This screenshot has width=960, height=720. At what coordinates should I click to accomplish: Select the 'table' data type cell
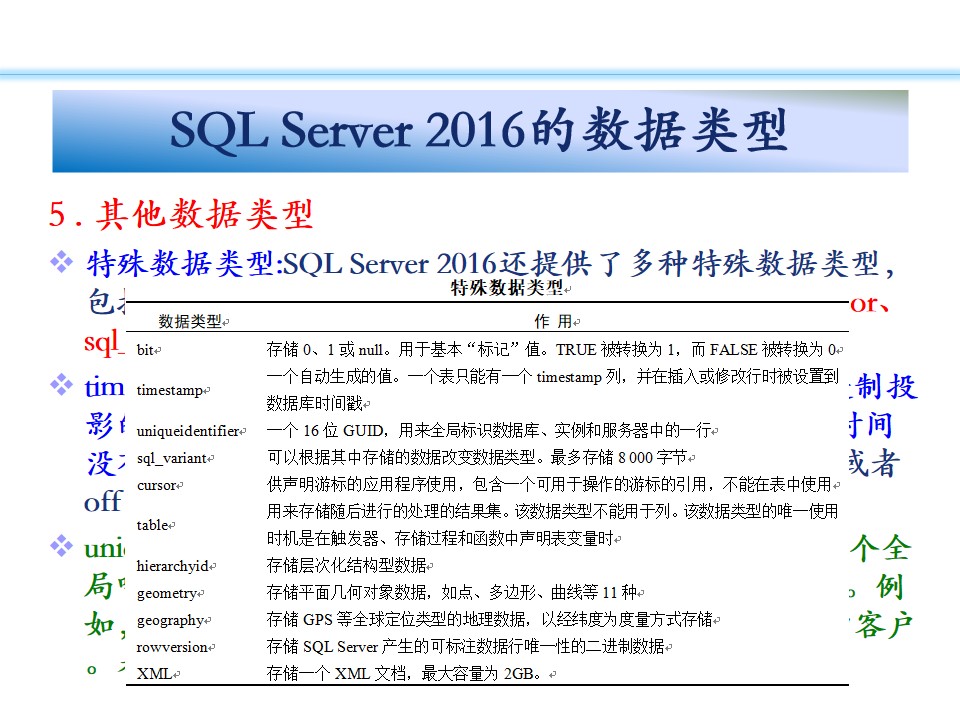[152, 525]
